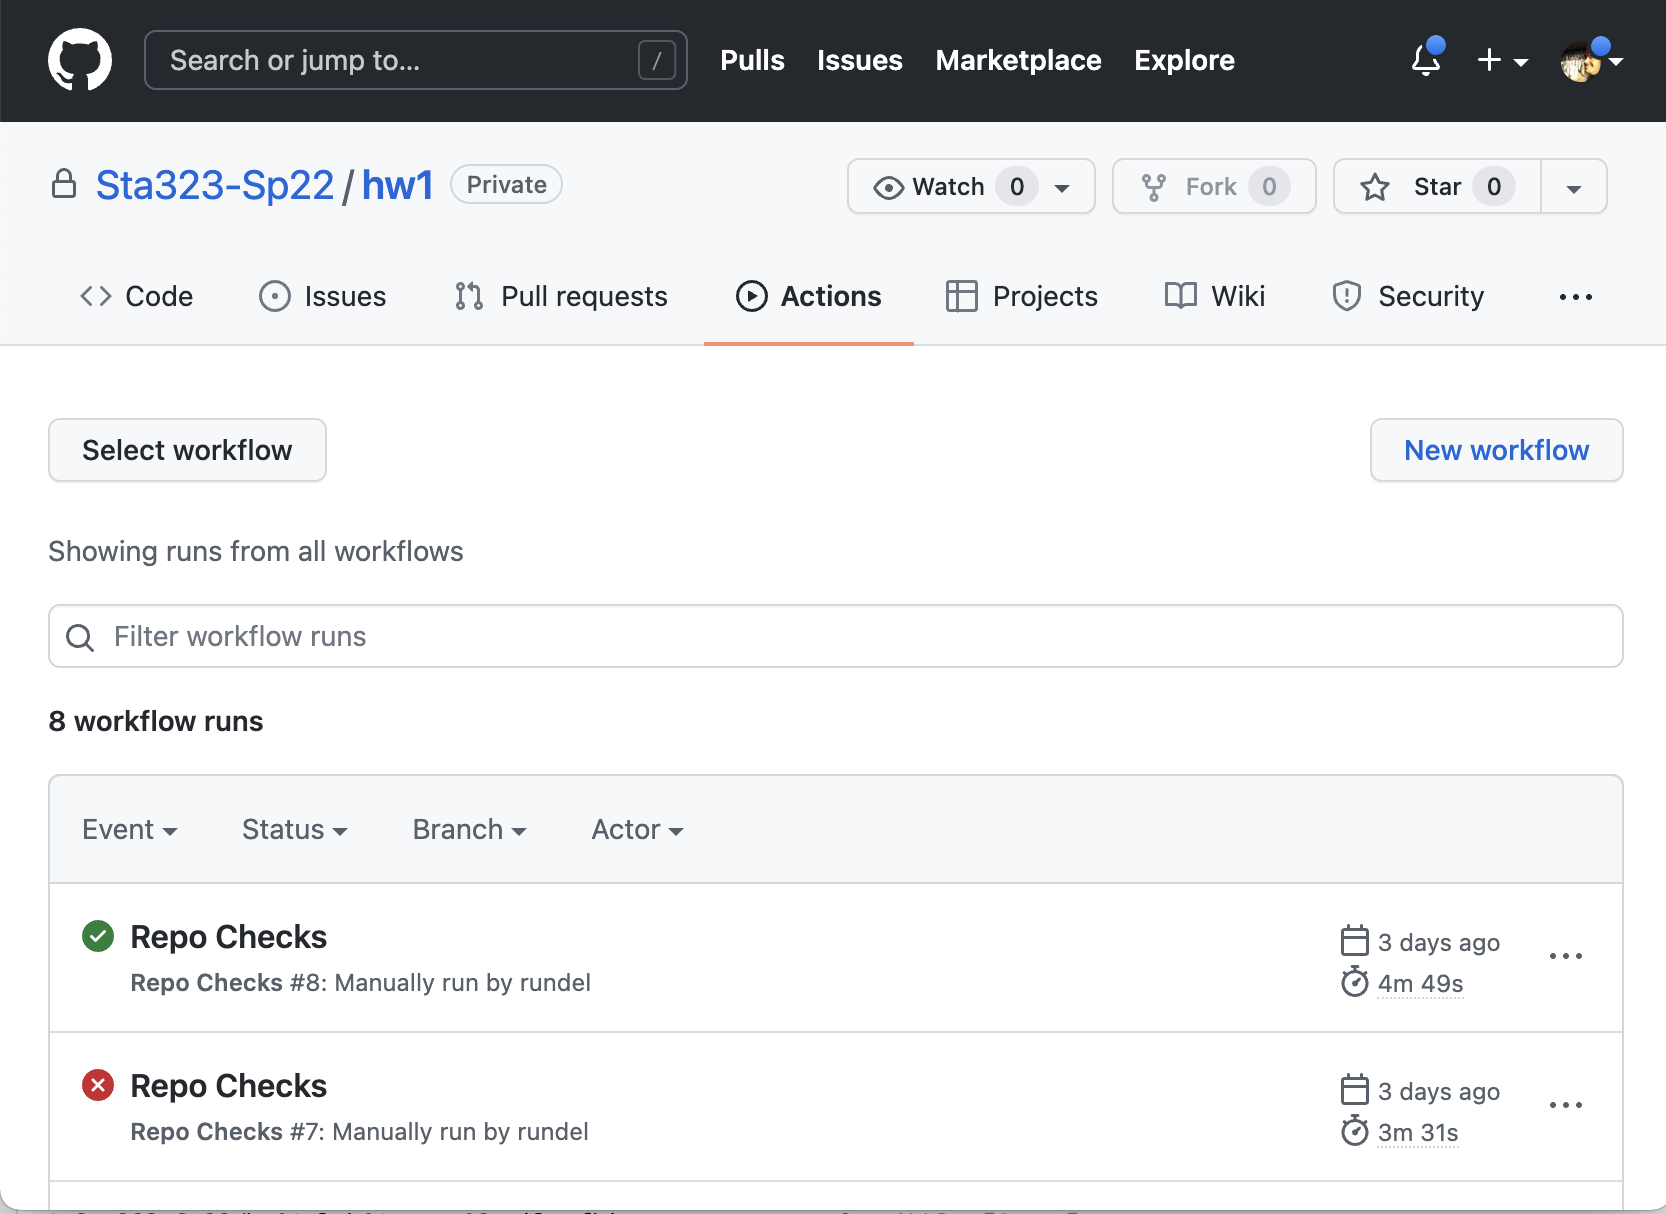
Task: Click the red failure icon on Repo Checks #7
Action: pyautogui.click(x=97, y=1085)
